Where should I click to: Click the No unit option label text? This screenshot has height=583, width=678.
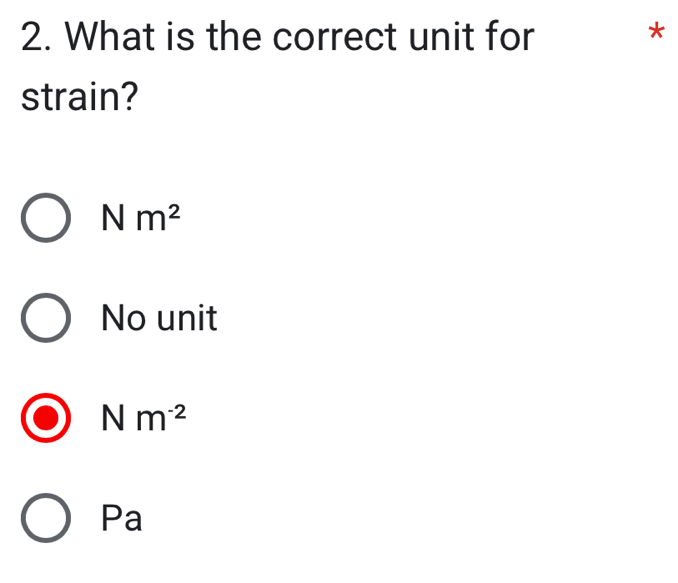(x=159, y=319)
